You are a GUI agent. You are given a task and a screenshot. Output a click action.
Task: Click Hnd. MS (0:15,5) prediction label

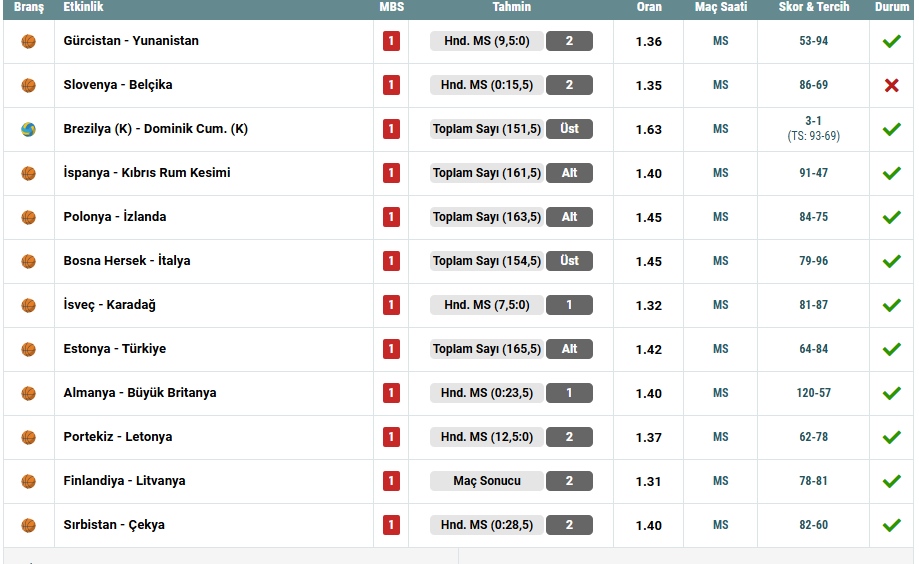[486, 85]
